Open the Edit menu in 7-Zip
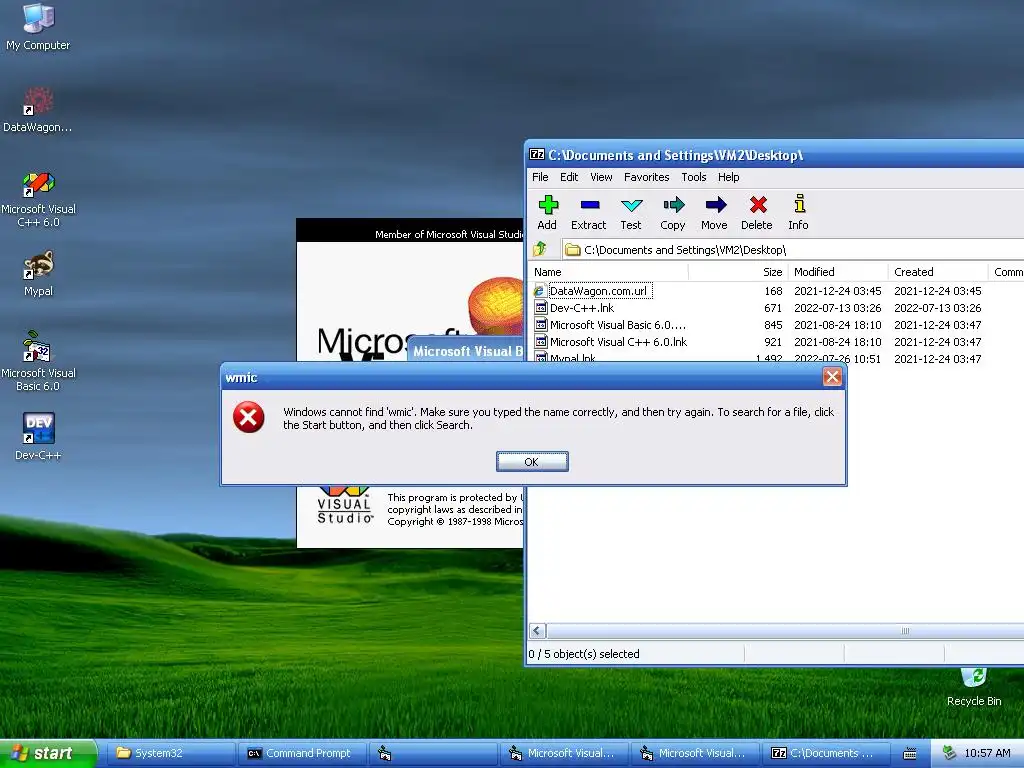The height and width of the screenshot is (768, 1024). [569, 177]
